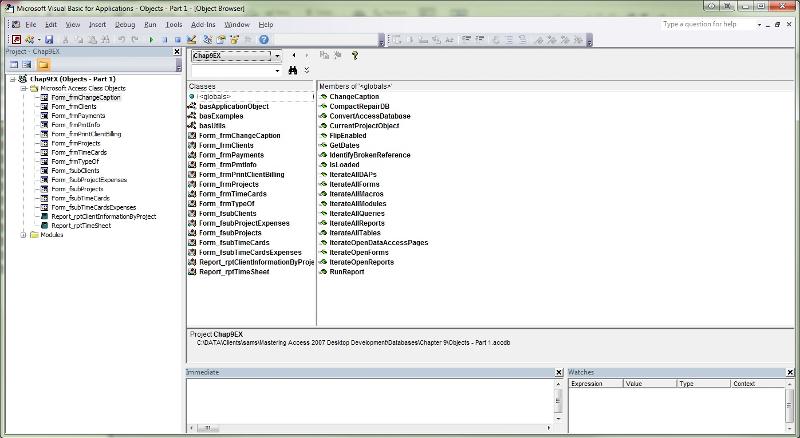Screen dimensions: 800x438
Task: Open the Insert menu
Action: click(x=97, y=25)
